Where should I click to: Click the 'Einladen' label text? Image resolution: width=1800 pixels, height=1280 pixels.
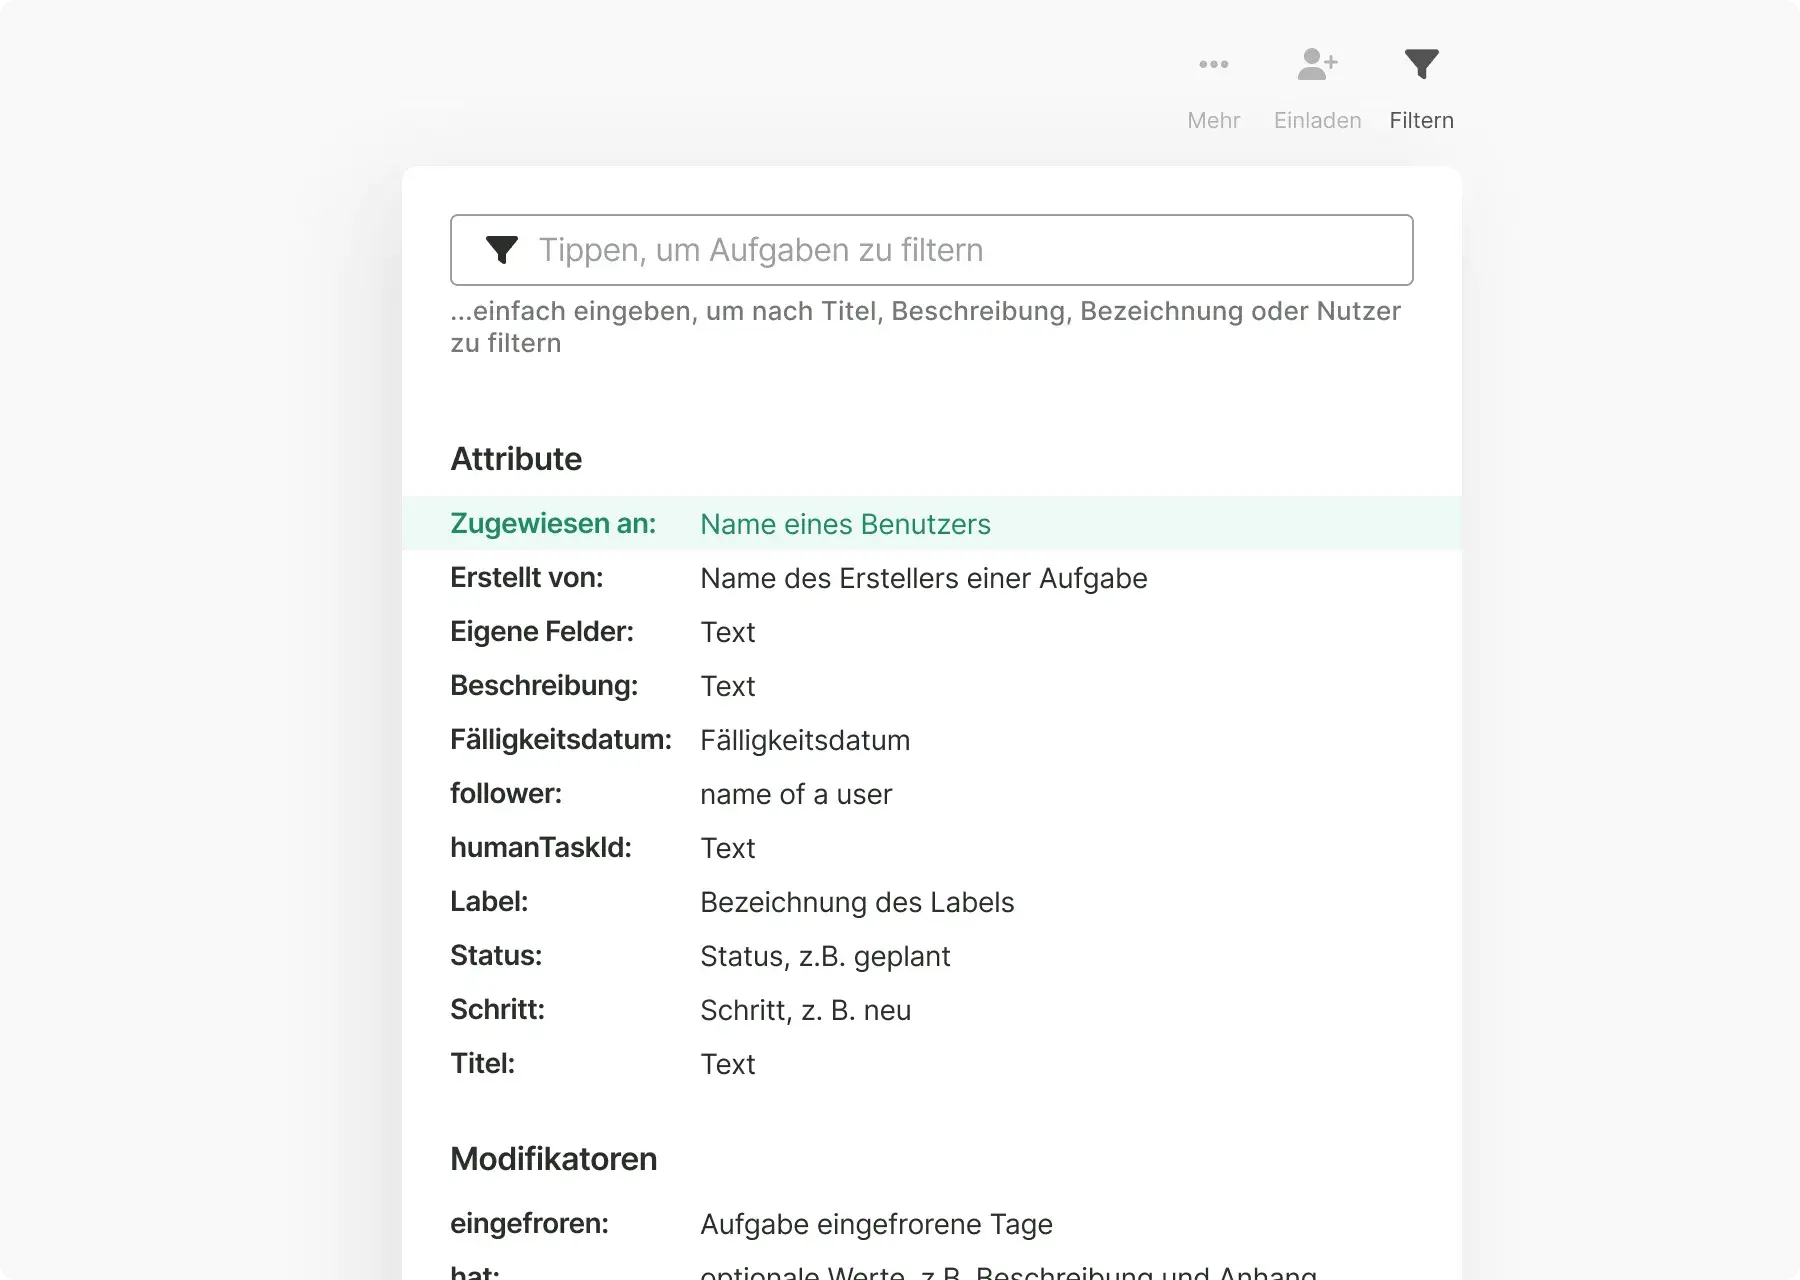click(1317, 121)
